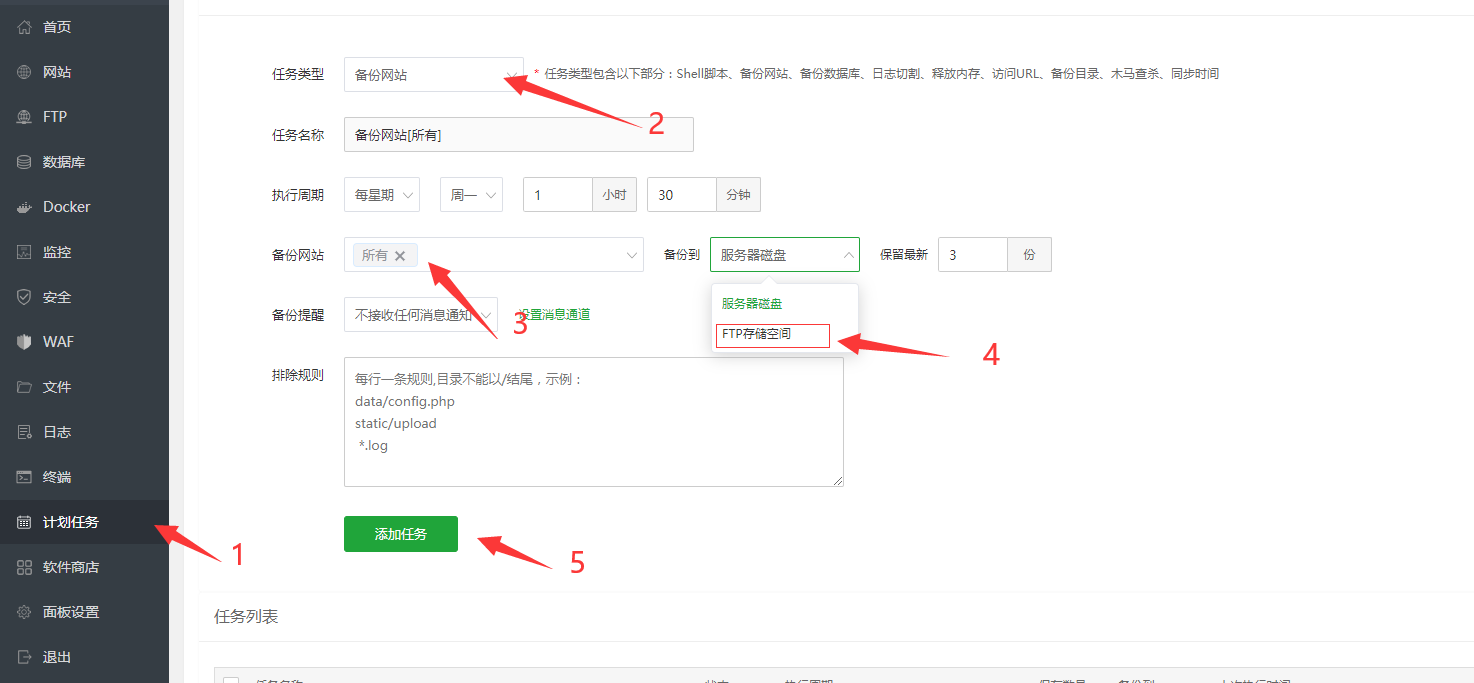Image resolution: width=1474 pixels, height=683 pixels.
Task: Select FTP存储空间 from the dropdown list
Action: 772,335
